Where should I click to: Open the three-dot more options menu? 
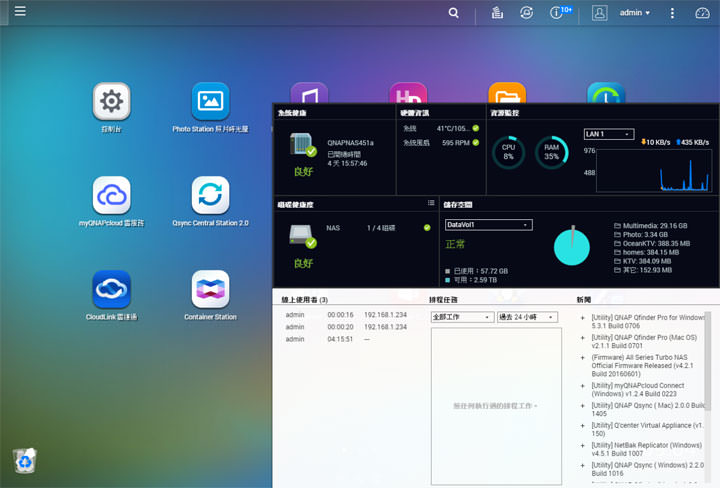pyautogui.click(x=672, y=13)
